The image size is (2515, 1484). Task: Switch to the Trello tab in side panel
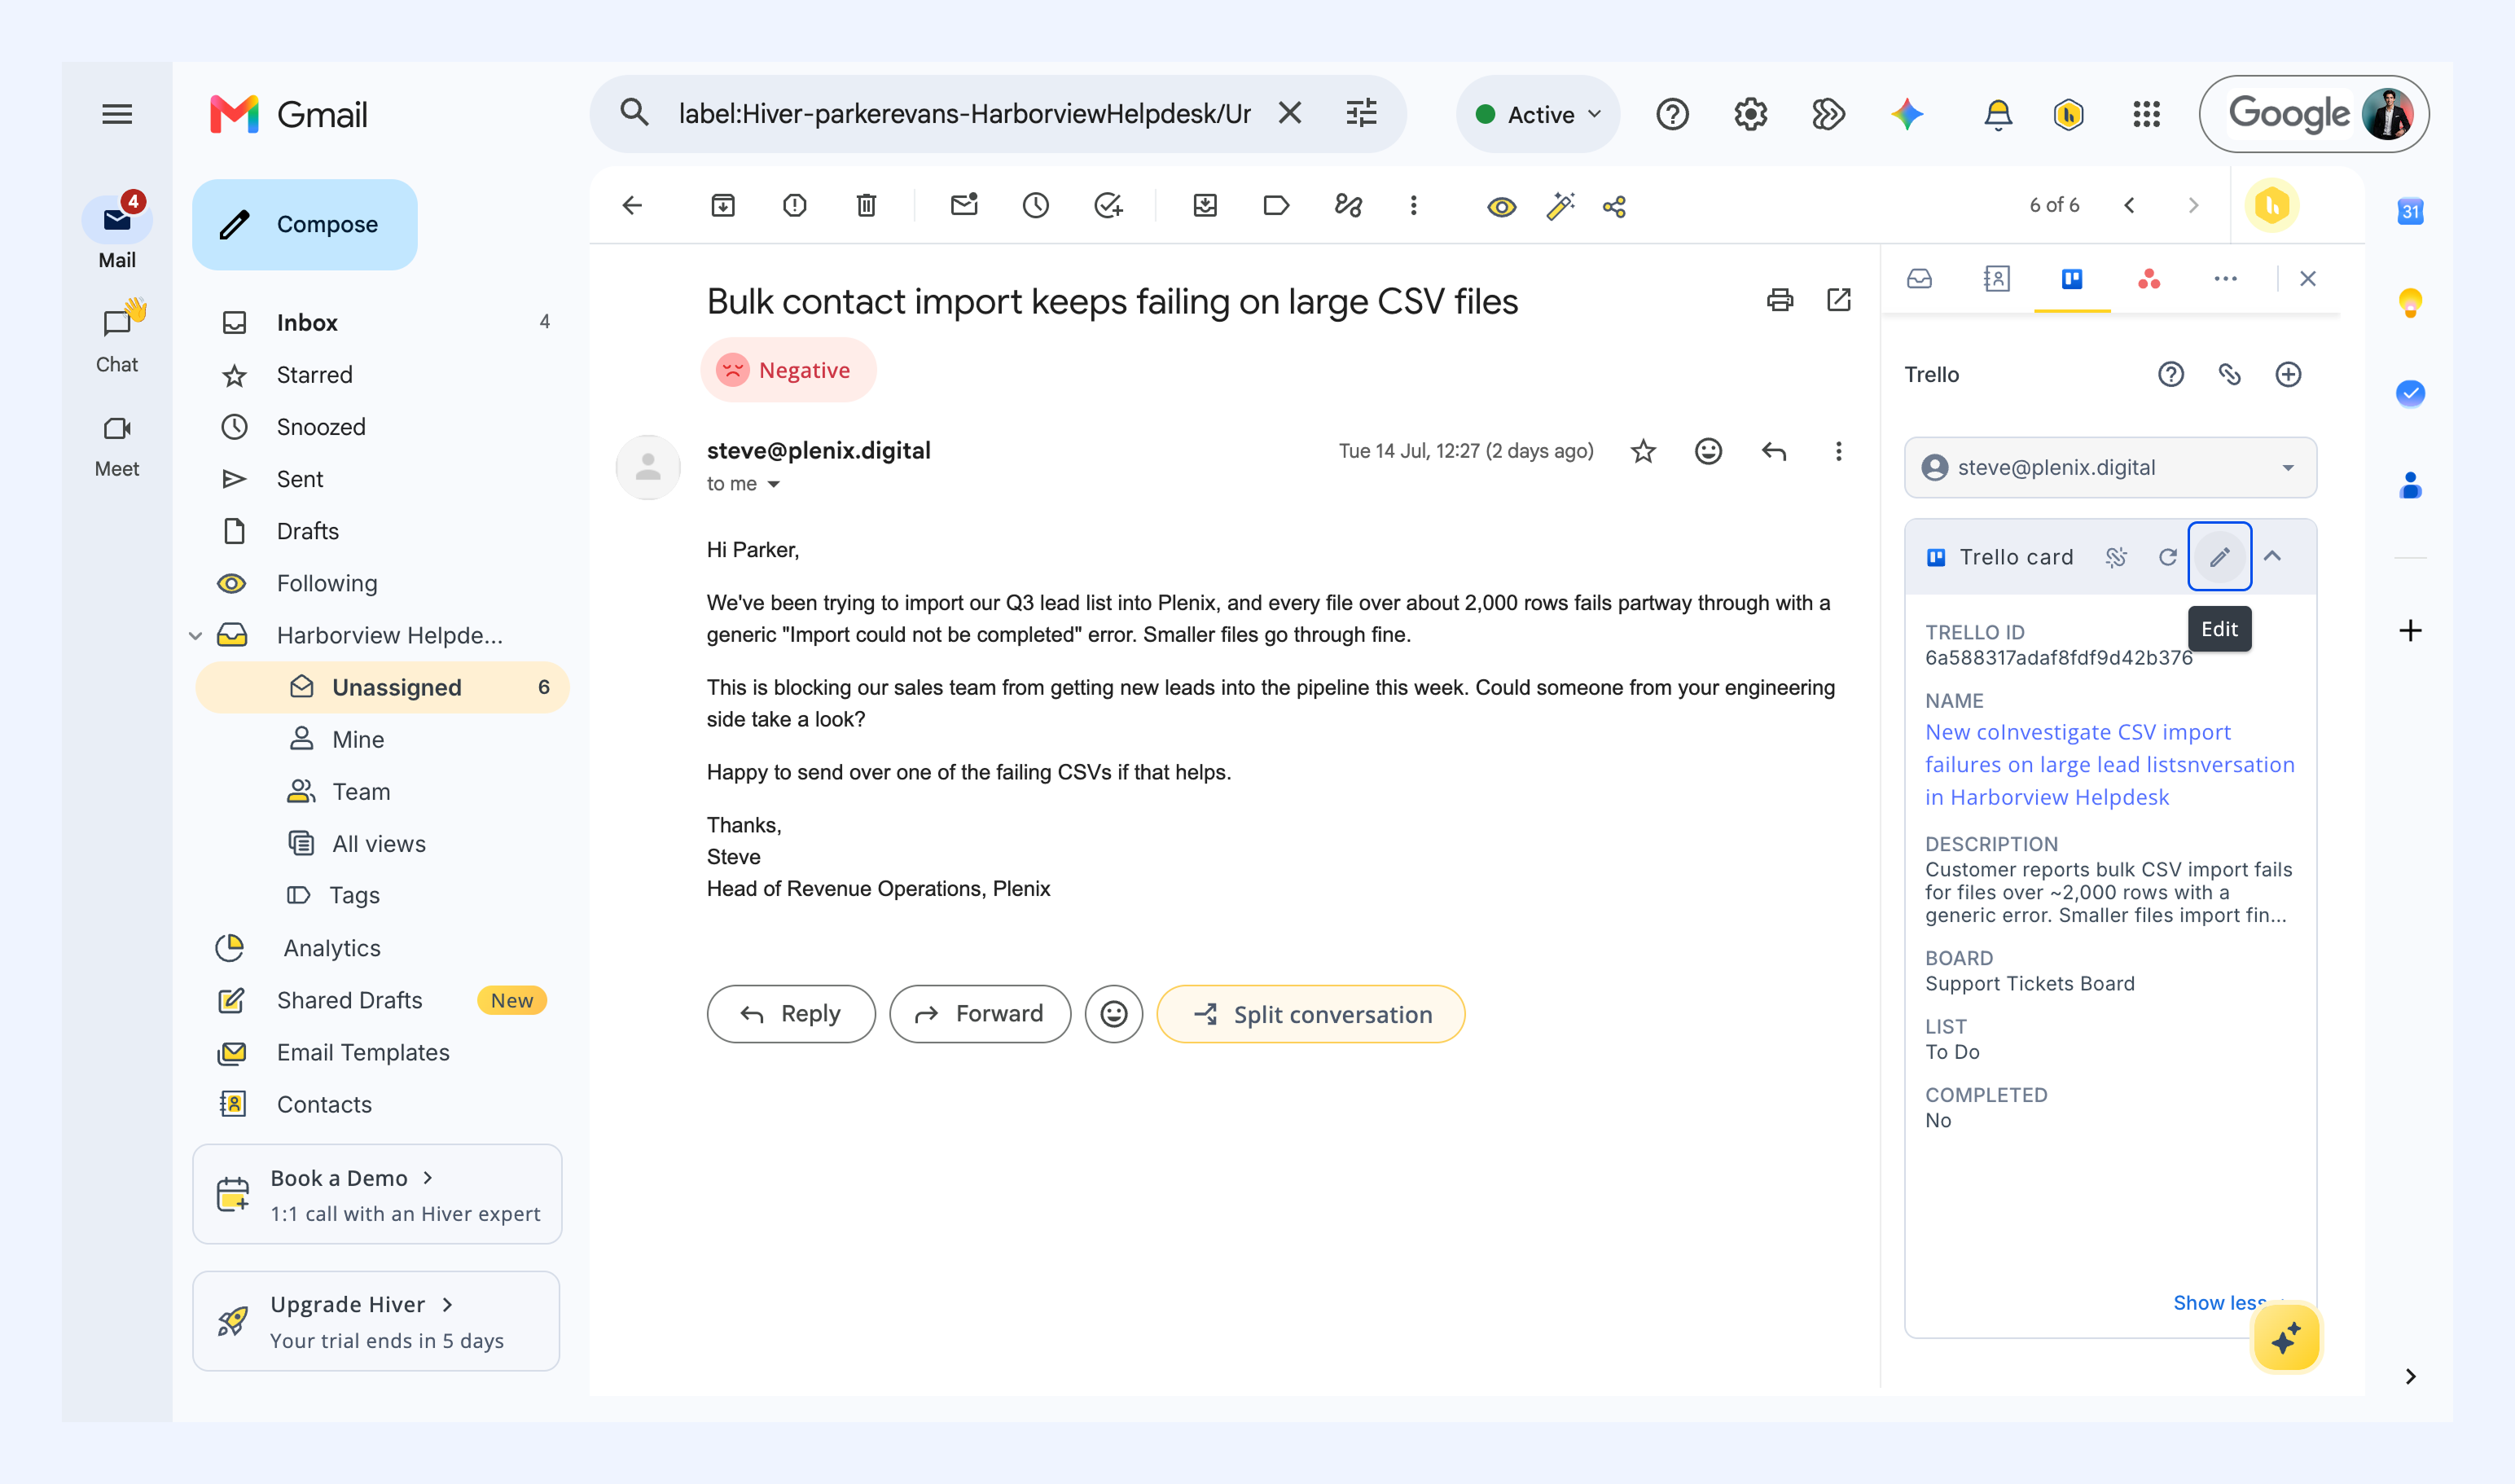(x=2072, y=279)
